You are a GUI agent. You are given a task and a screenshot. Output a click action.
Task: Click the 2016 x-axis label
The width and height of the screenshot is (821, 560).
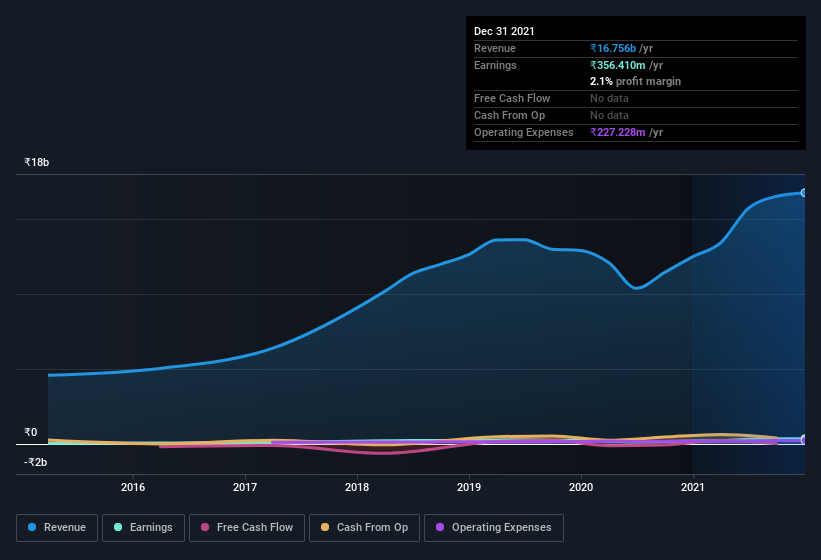(x=133, y=487)
